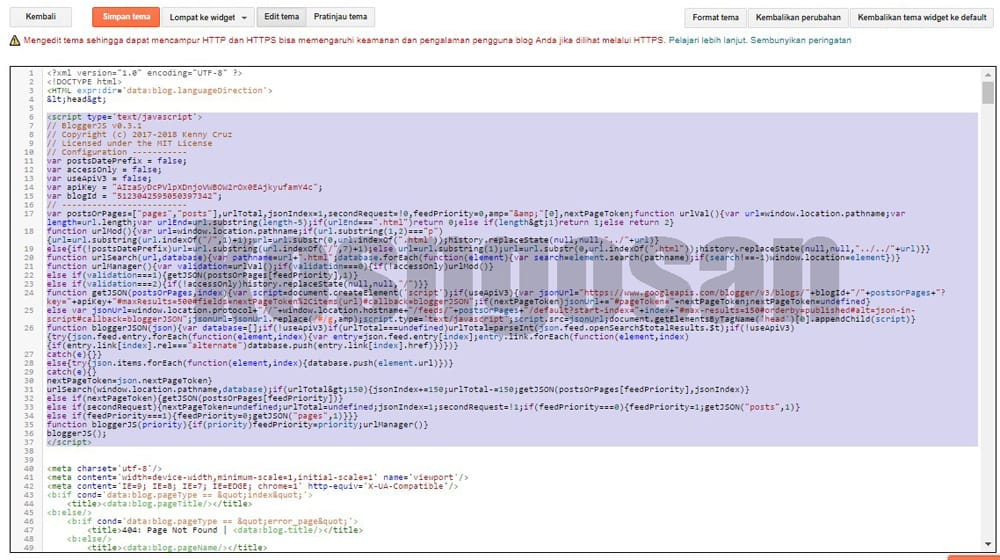Click the scrollbar up arrow
Screen dimensions: 1000x560
pos(988,75)
